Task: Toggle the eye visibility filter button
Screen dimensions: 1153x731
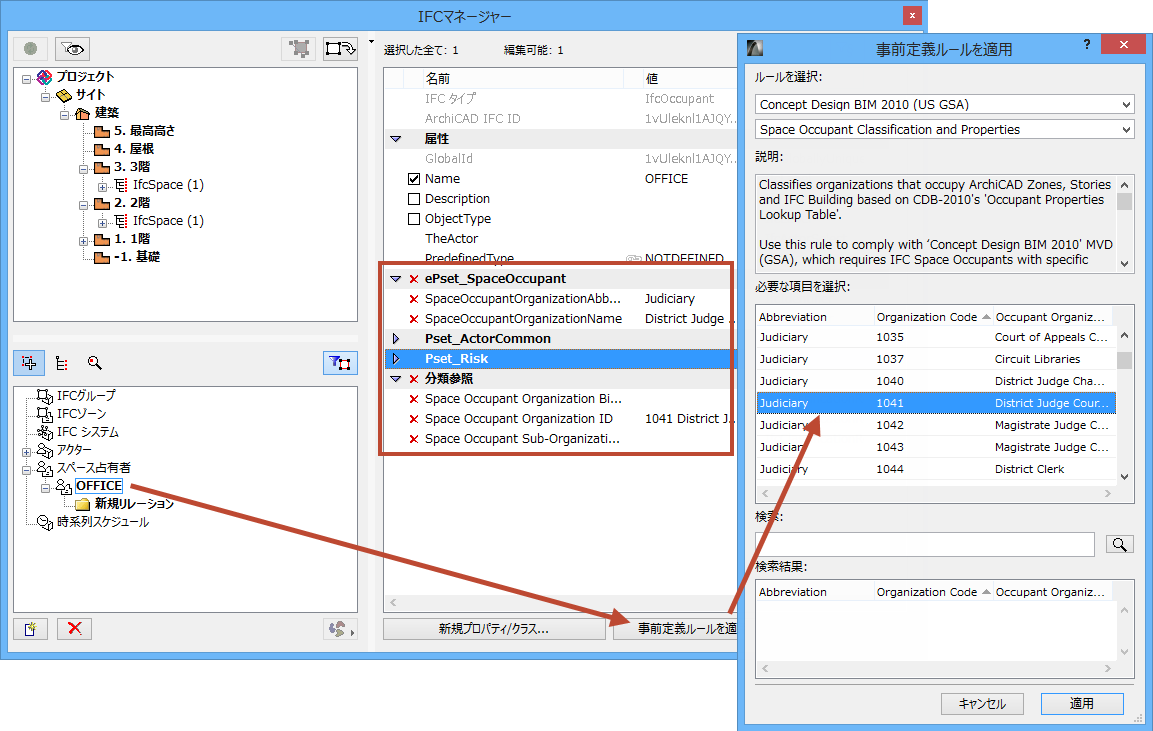Action: [x=72, y=49]
